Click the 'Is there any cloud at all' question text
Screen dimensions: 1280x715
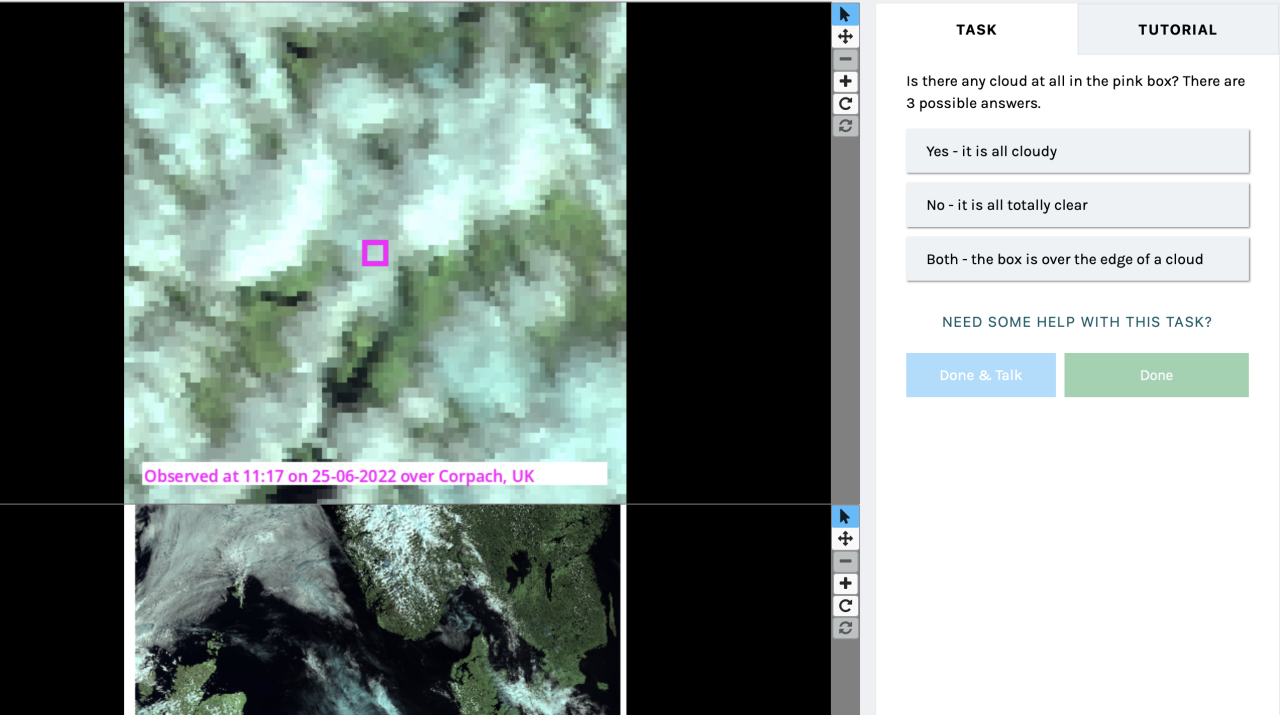point(1075,92)
